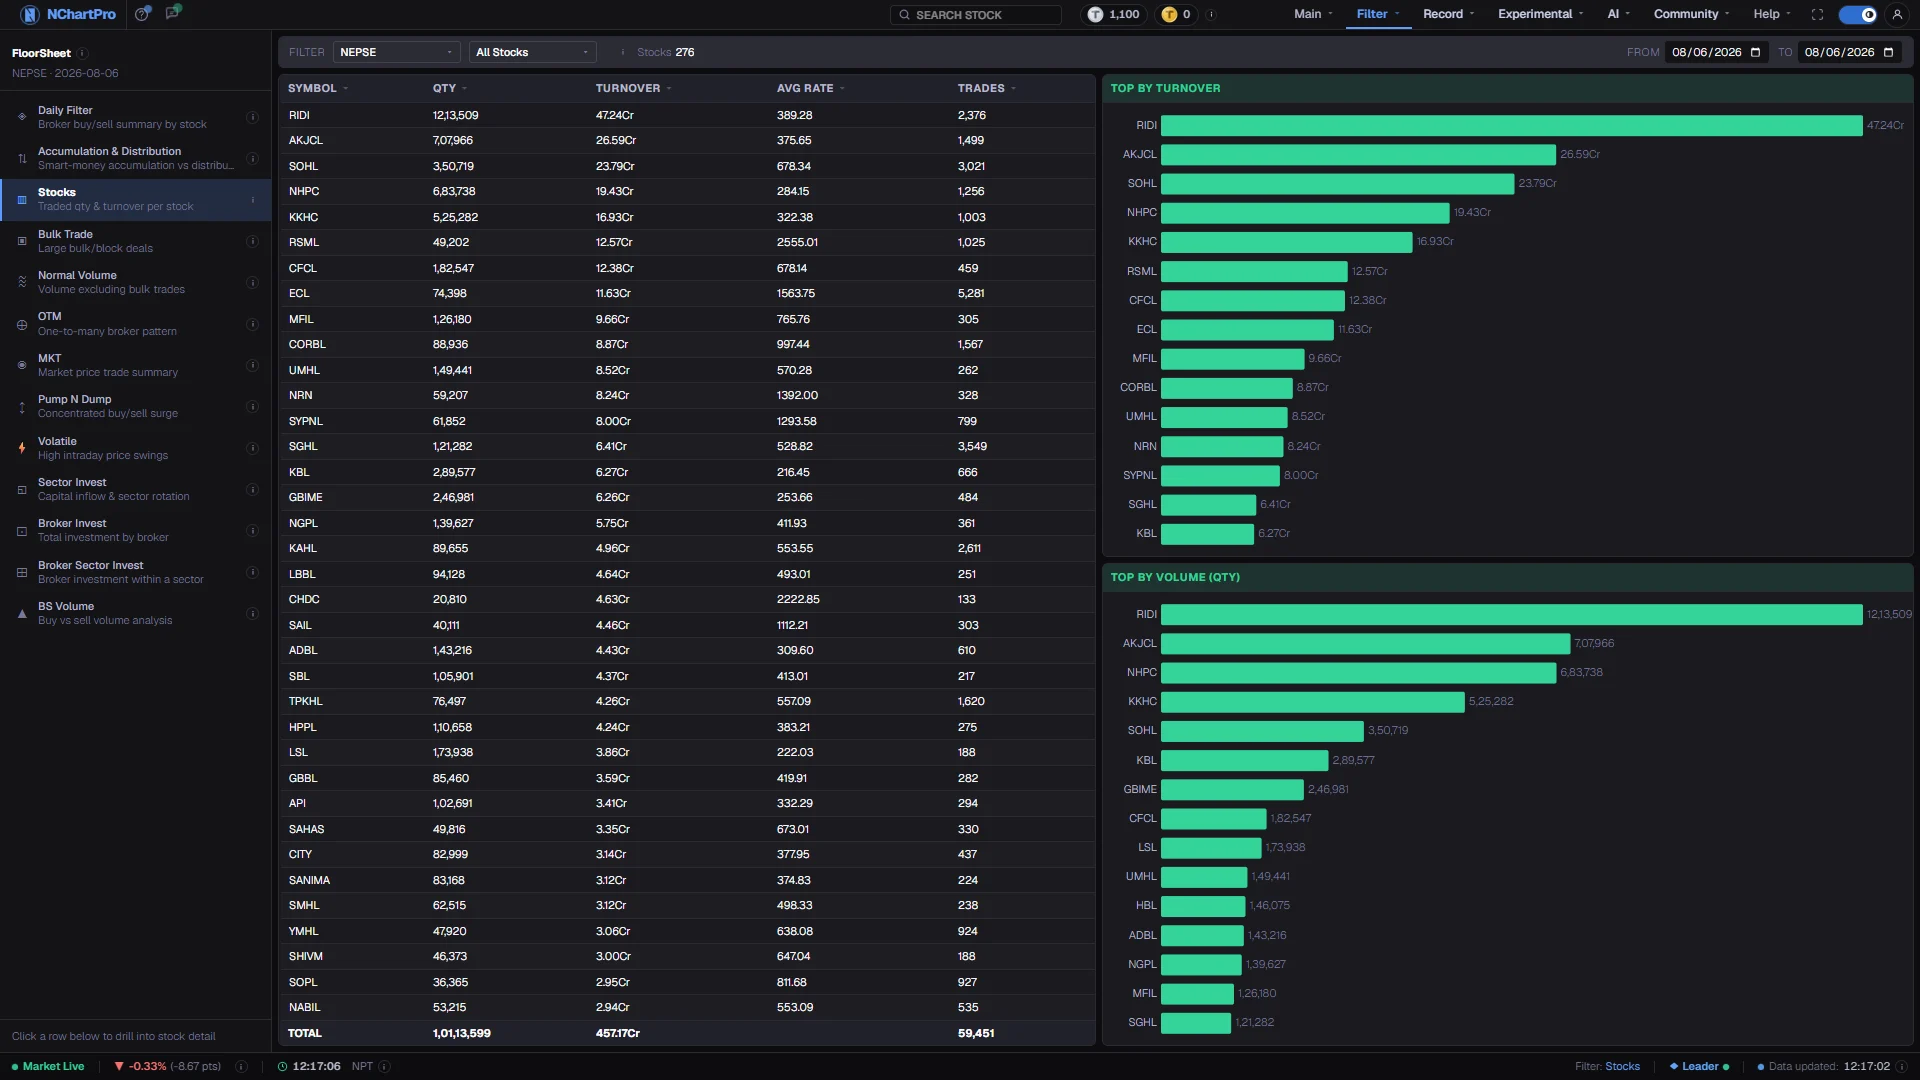1920x1080 pixels.
Task: Open the All Stocks dropdown
Action: click(532, 52)
